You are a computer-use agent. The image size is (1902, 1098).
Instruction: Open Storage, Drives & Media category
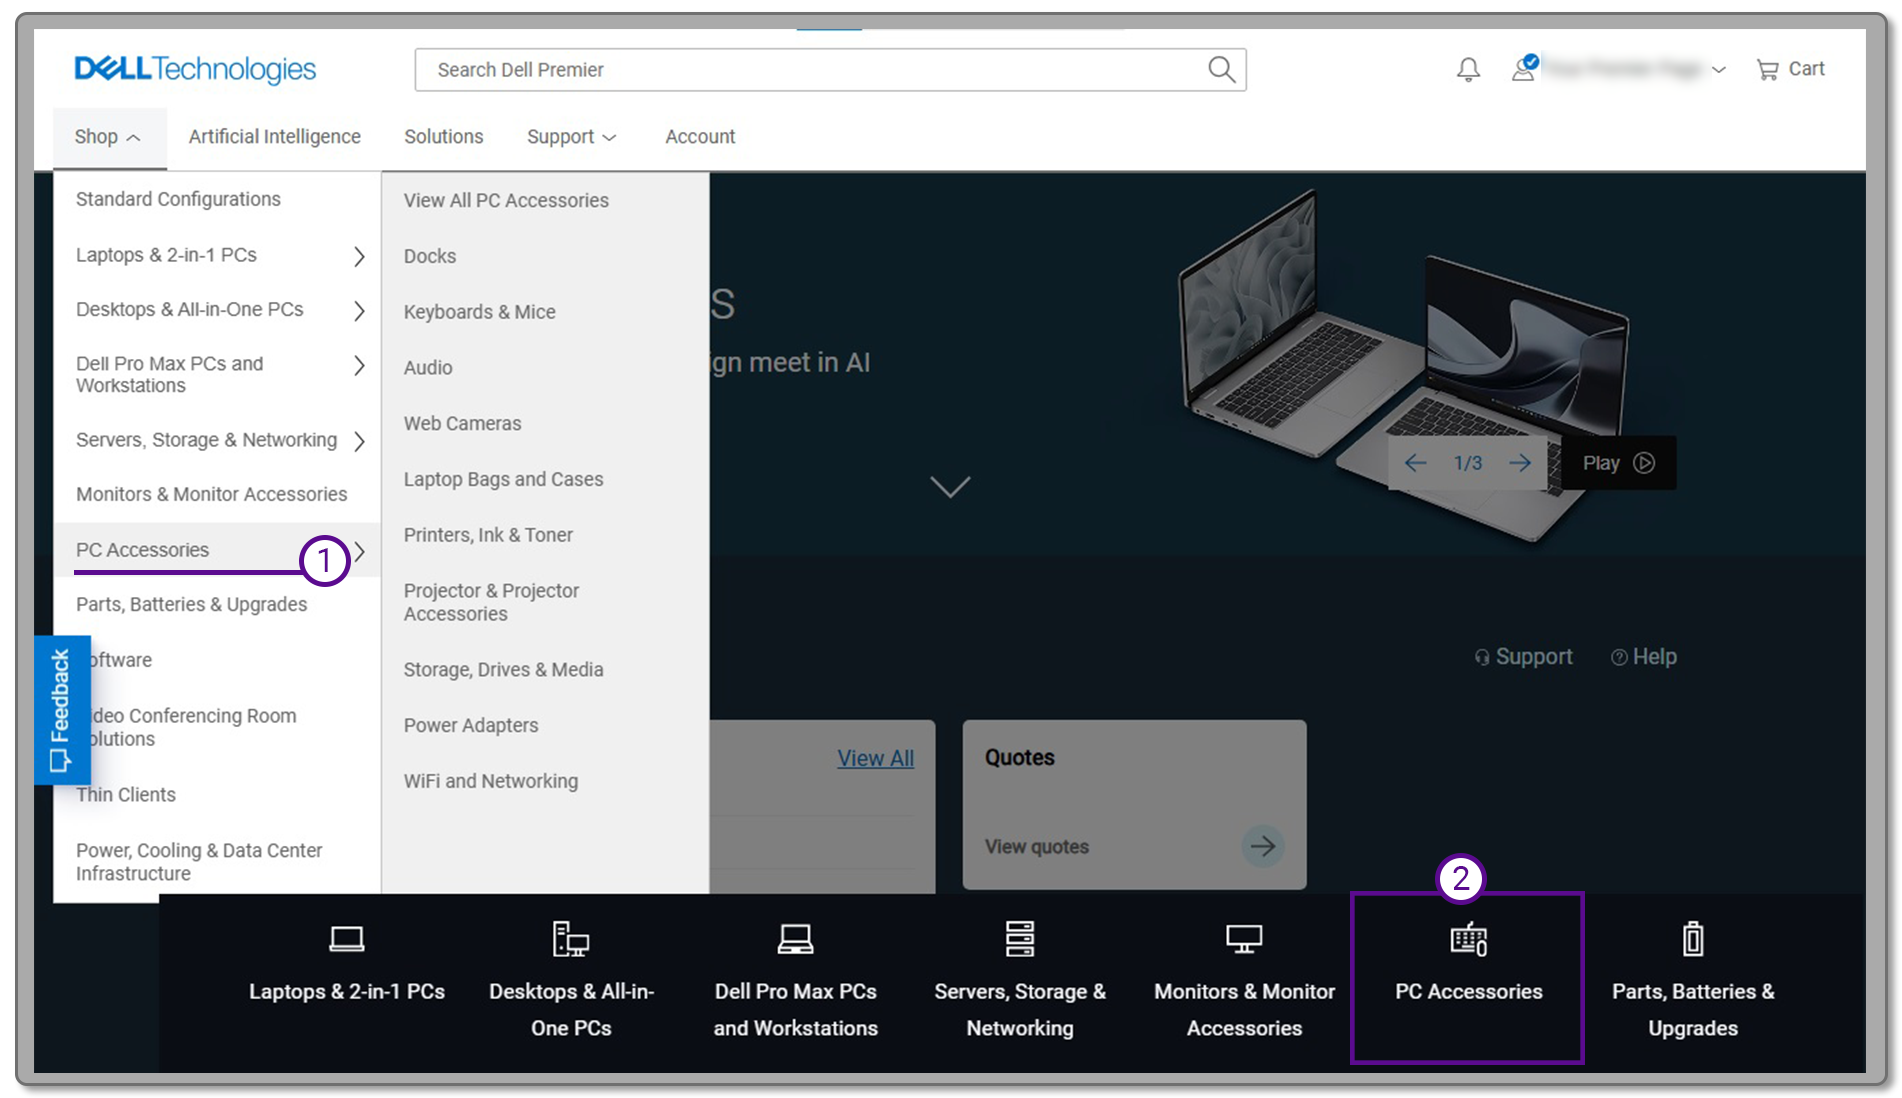pyautogui.click(x=503, y=669)
